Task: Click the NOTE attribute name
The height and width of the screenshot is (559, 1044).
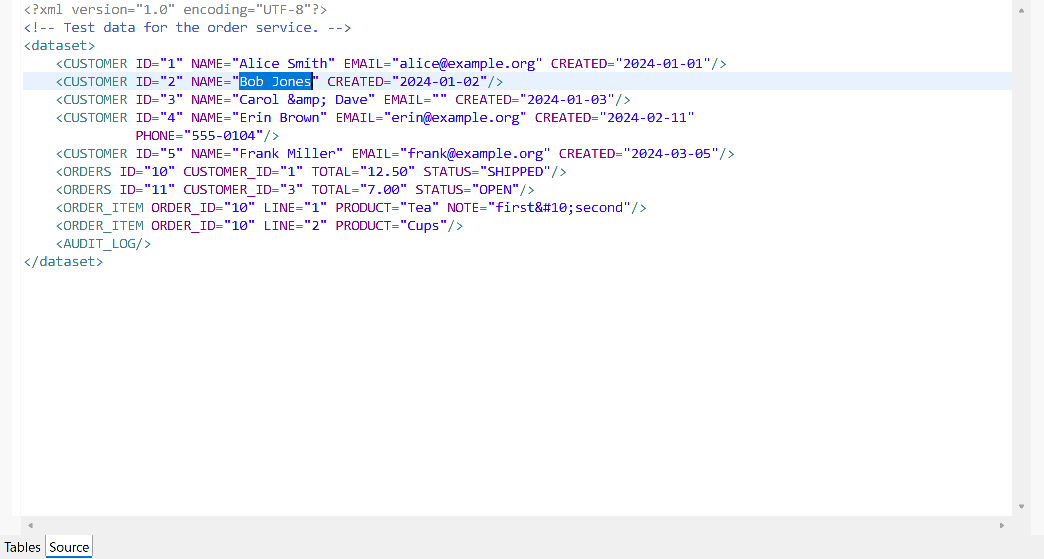Action: coord(463,207)
